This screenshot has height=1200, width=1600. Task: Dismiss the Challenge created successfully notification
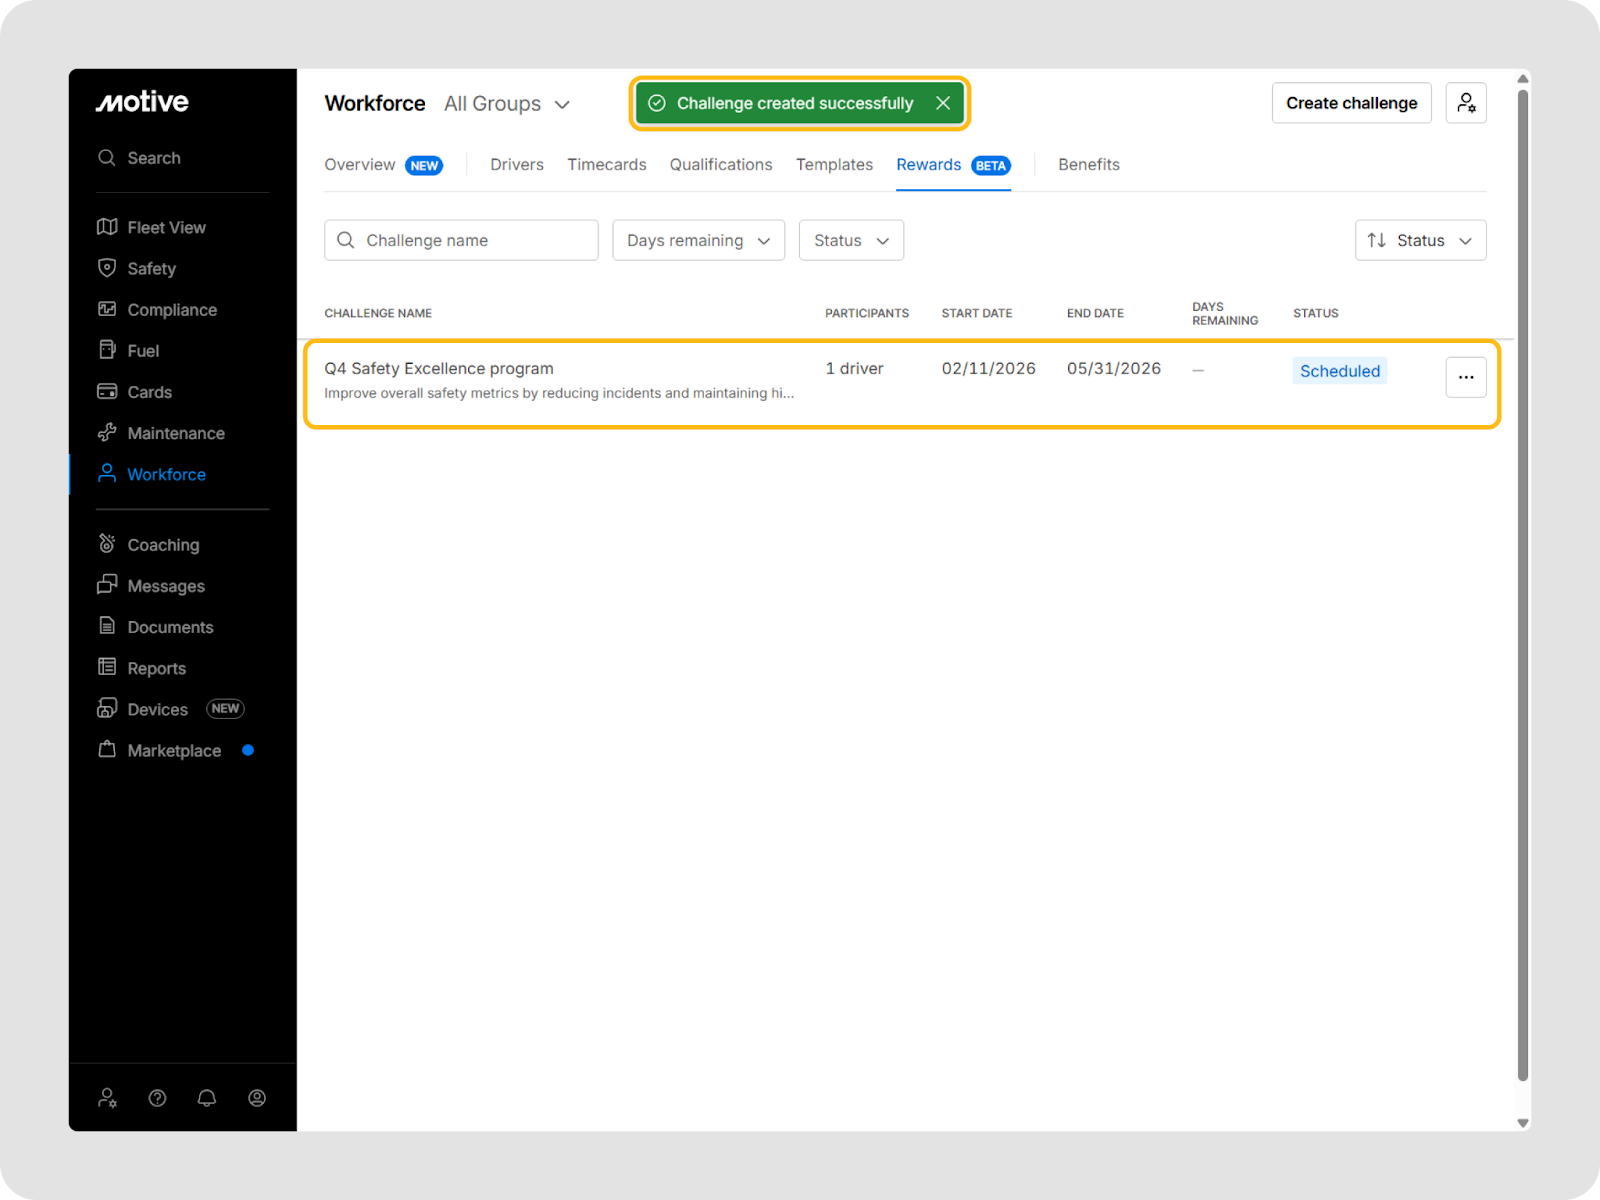pyautogui.click(x=943, y=103)
